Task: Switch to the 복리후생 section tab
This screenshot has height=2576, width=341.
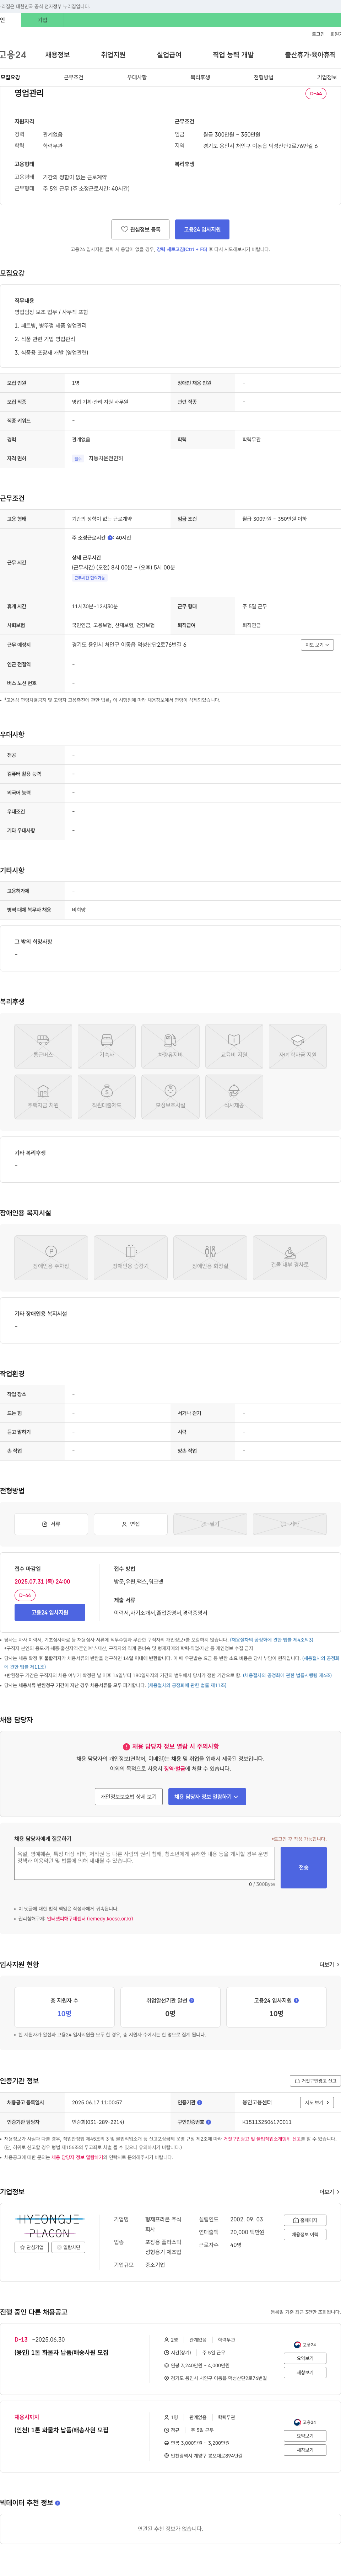Action: tap(200, 77)
